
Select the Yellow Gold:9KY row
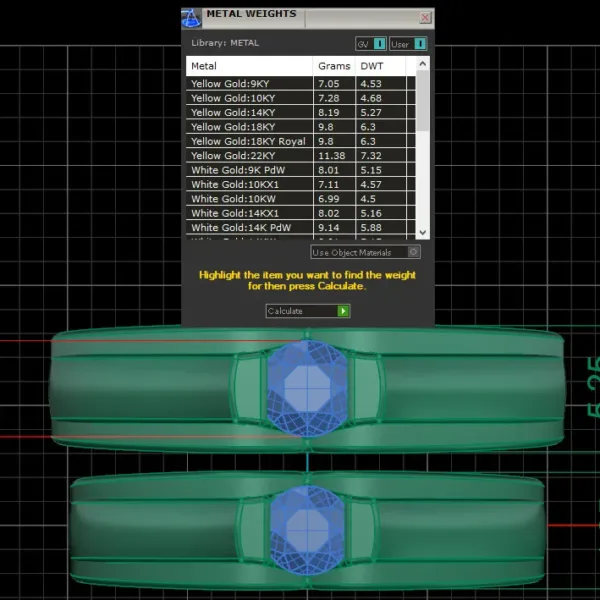coord(300,84)
